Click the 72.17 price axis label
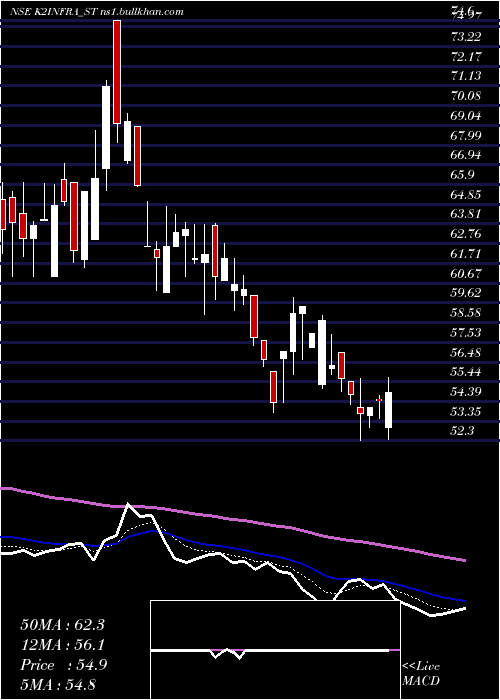 click(467, 57)
